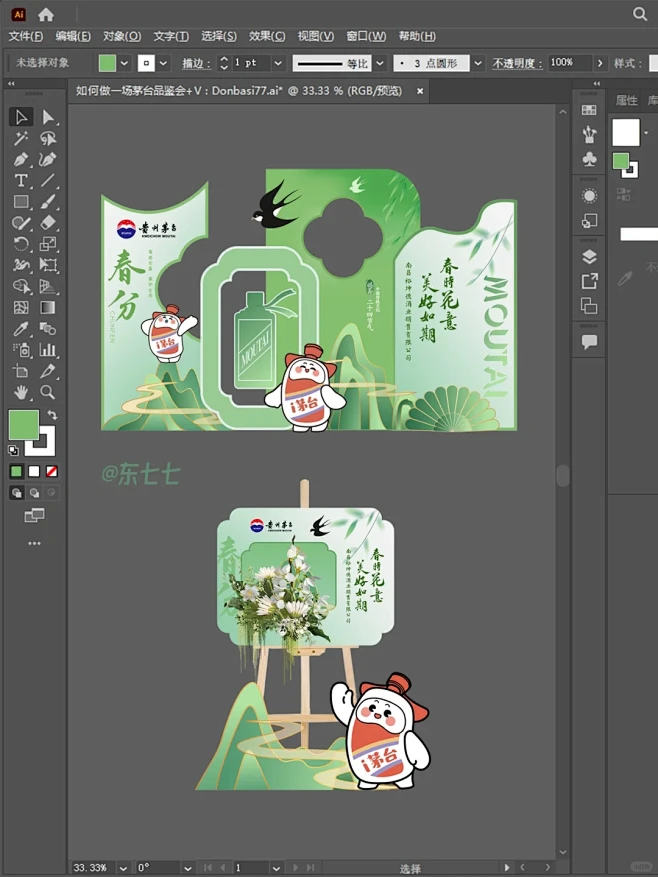Pick the Eyedropper tool
This screenshot has height=877, width=658.
click(x=21, y=329)
